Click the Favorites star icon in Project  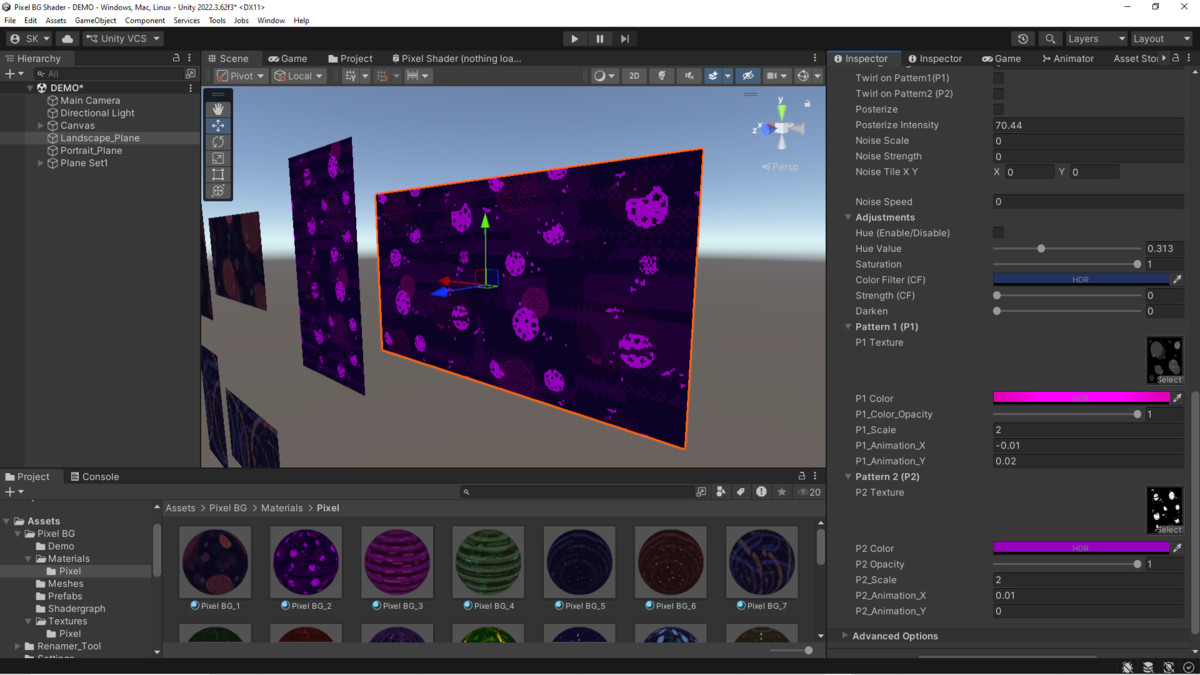(781, 492)
